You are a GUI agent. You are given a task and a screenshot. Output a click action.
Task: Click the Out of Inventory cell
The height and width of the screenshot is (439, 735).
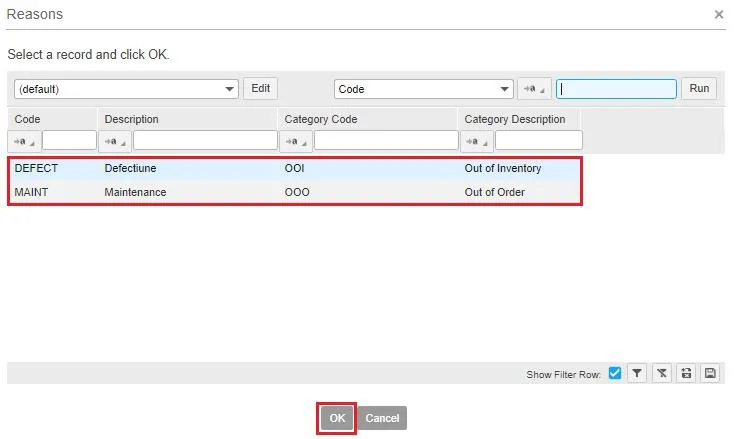[502, 169]
